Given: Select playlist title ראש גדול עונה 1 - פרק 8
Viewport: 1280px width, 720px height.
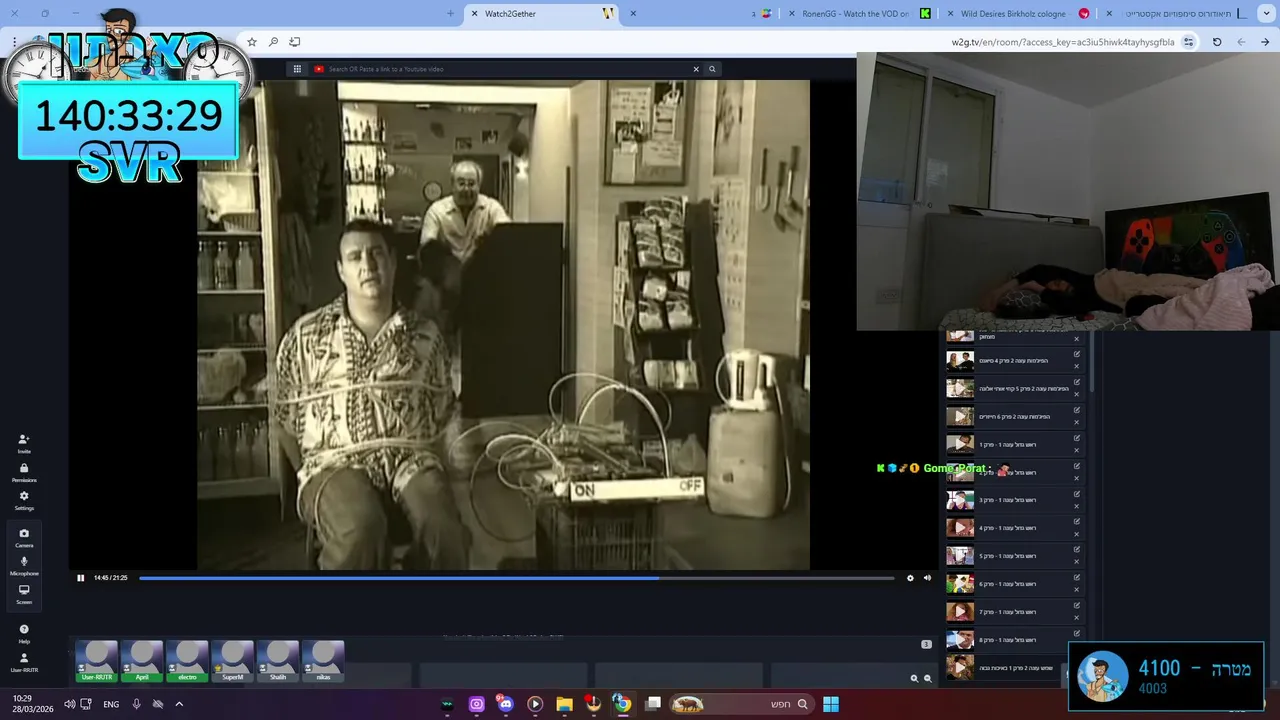Looking at the screenshot, I should (1008, 640).
